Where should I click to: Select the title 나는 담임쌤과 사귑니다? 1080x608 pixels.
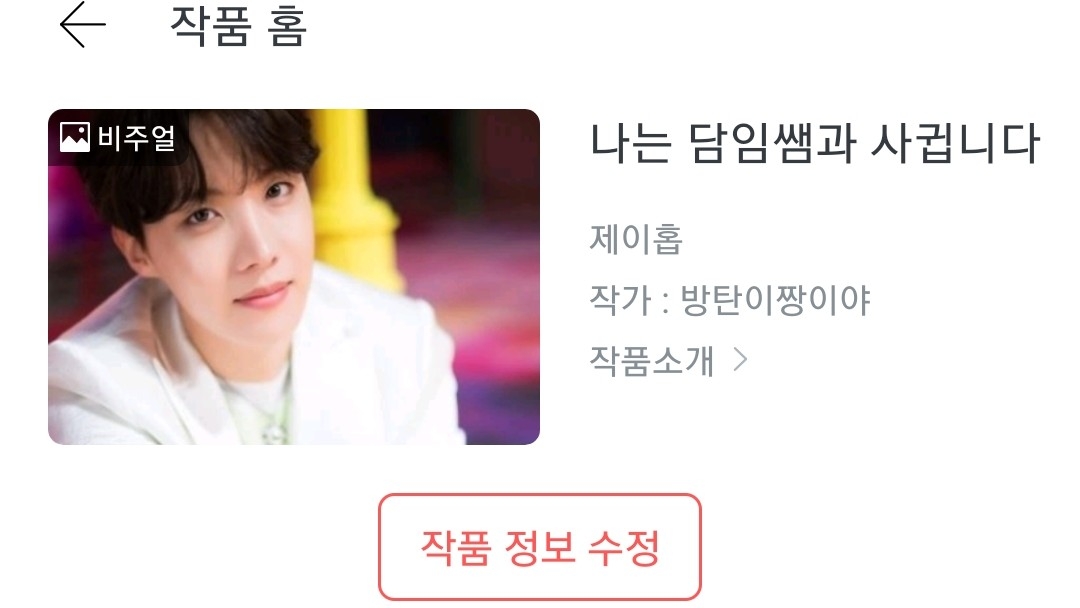pyautogui.click(x=815, y=143)
